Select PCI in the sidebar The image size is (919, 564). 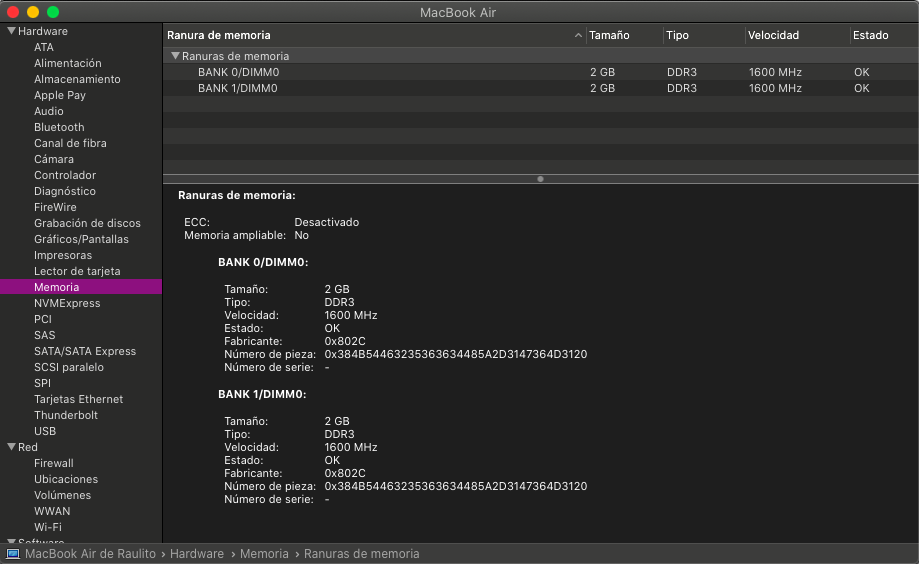[42, 319]
